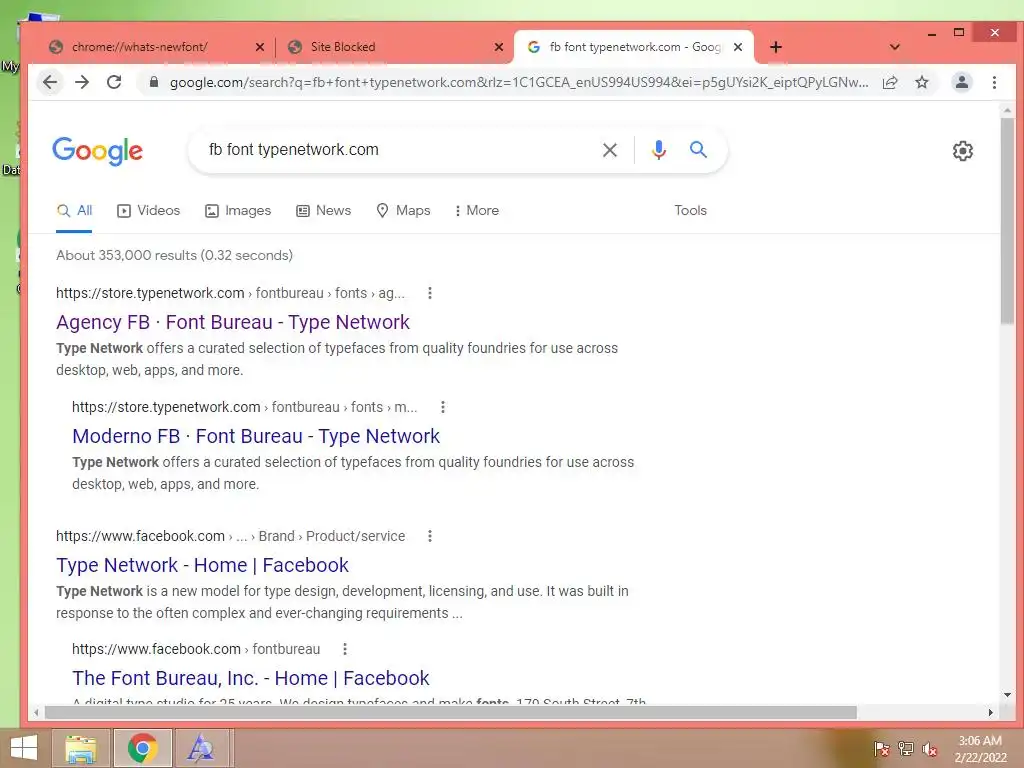Click the Google logo

pyautogui.click(x=97, y=151)
